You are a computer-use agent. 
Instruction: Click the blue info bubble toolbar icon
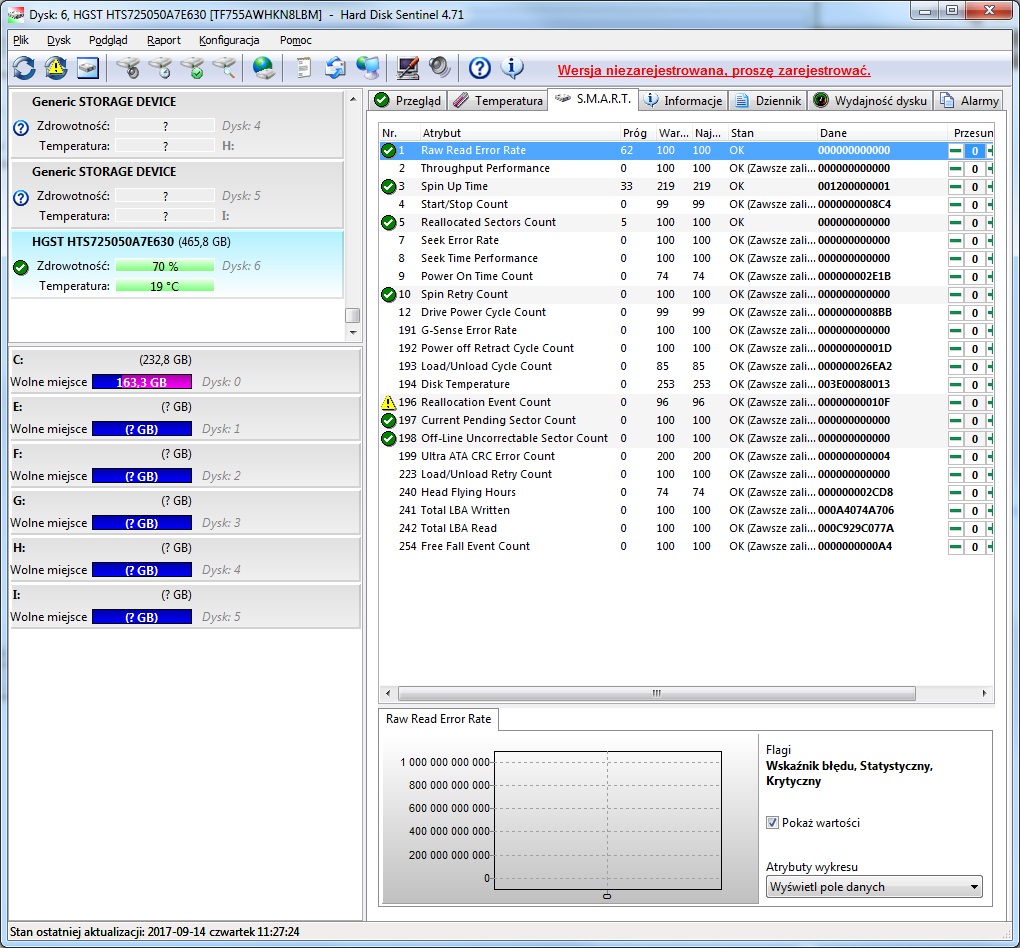[x=512, y=68]
